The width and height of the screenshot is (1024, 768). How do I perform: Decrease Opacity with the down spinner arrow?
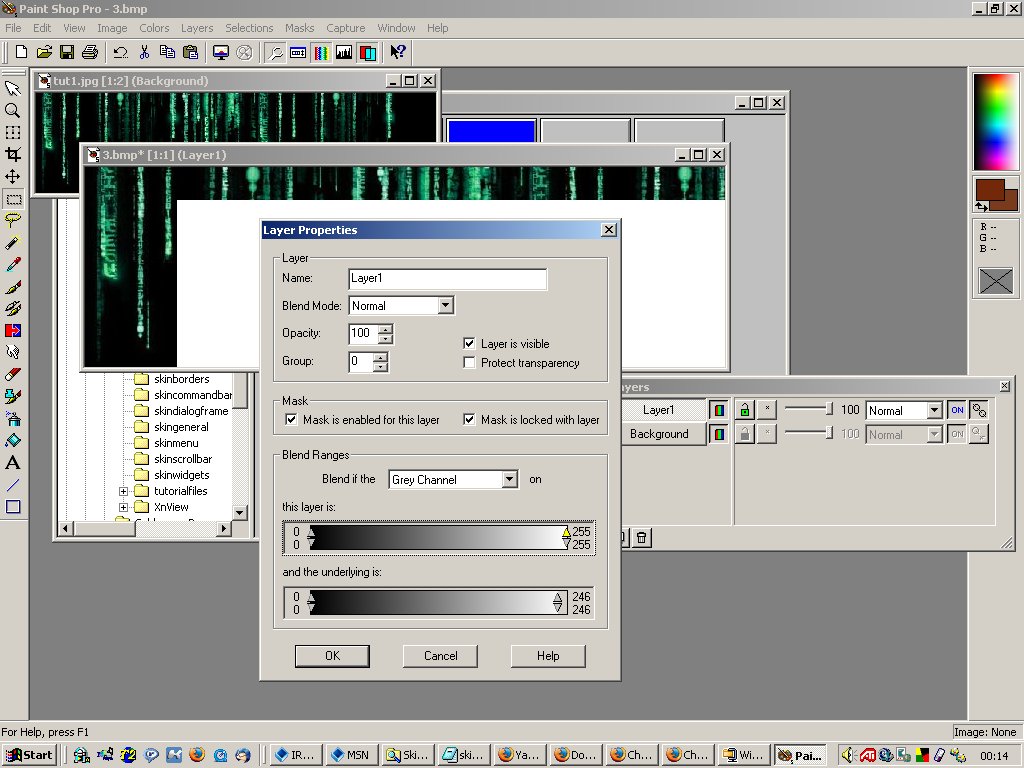click(x=386, y=338)
